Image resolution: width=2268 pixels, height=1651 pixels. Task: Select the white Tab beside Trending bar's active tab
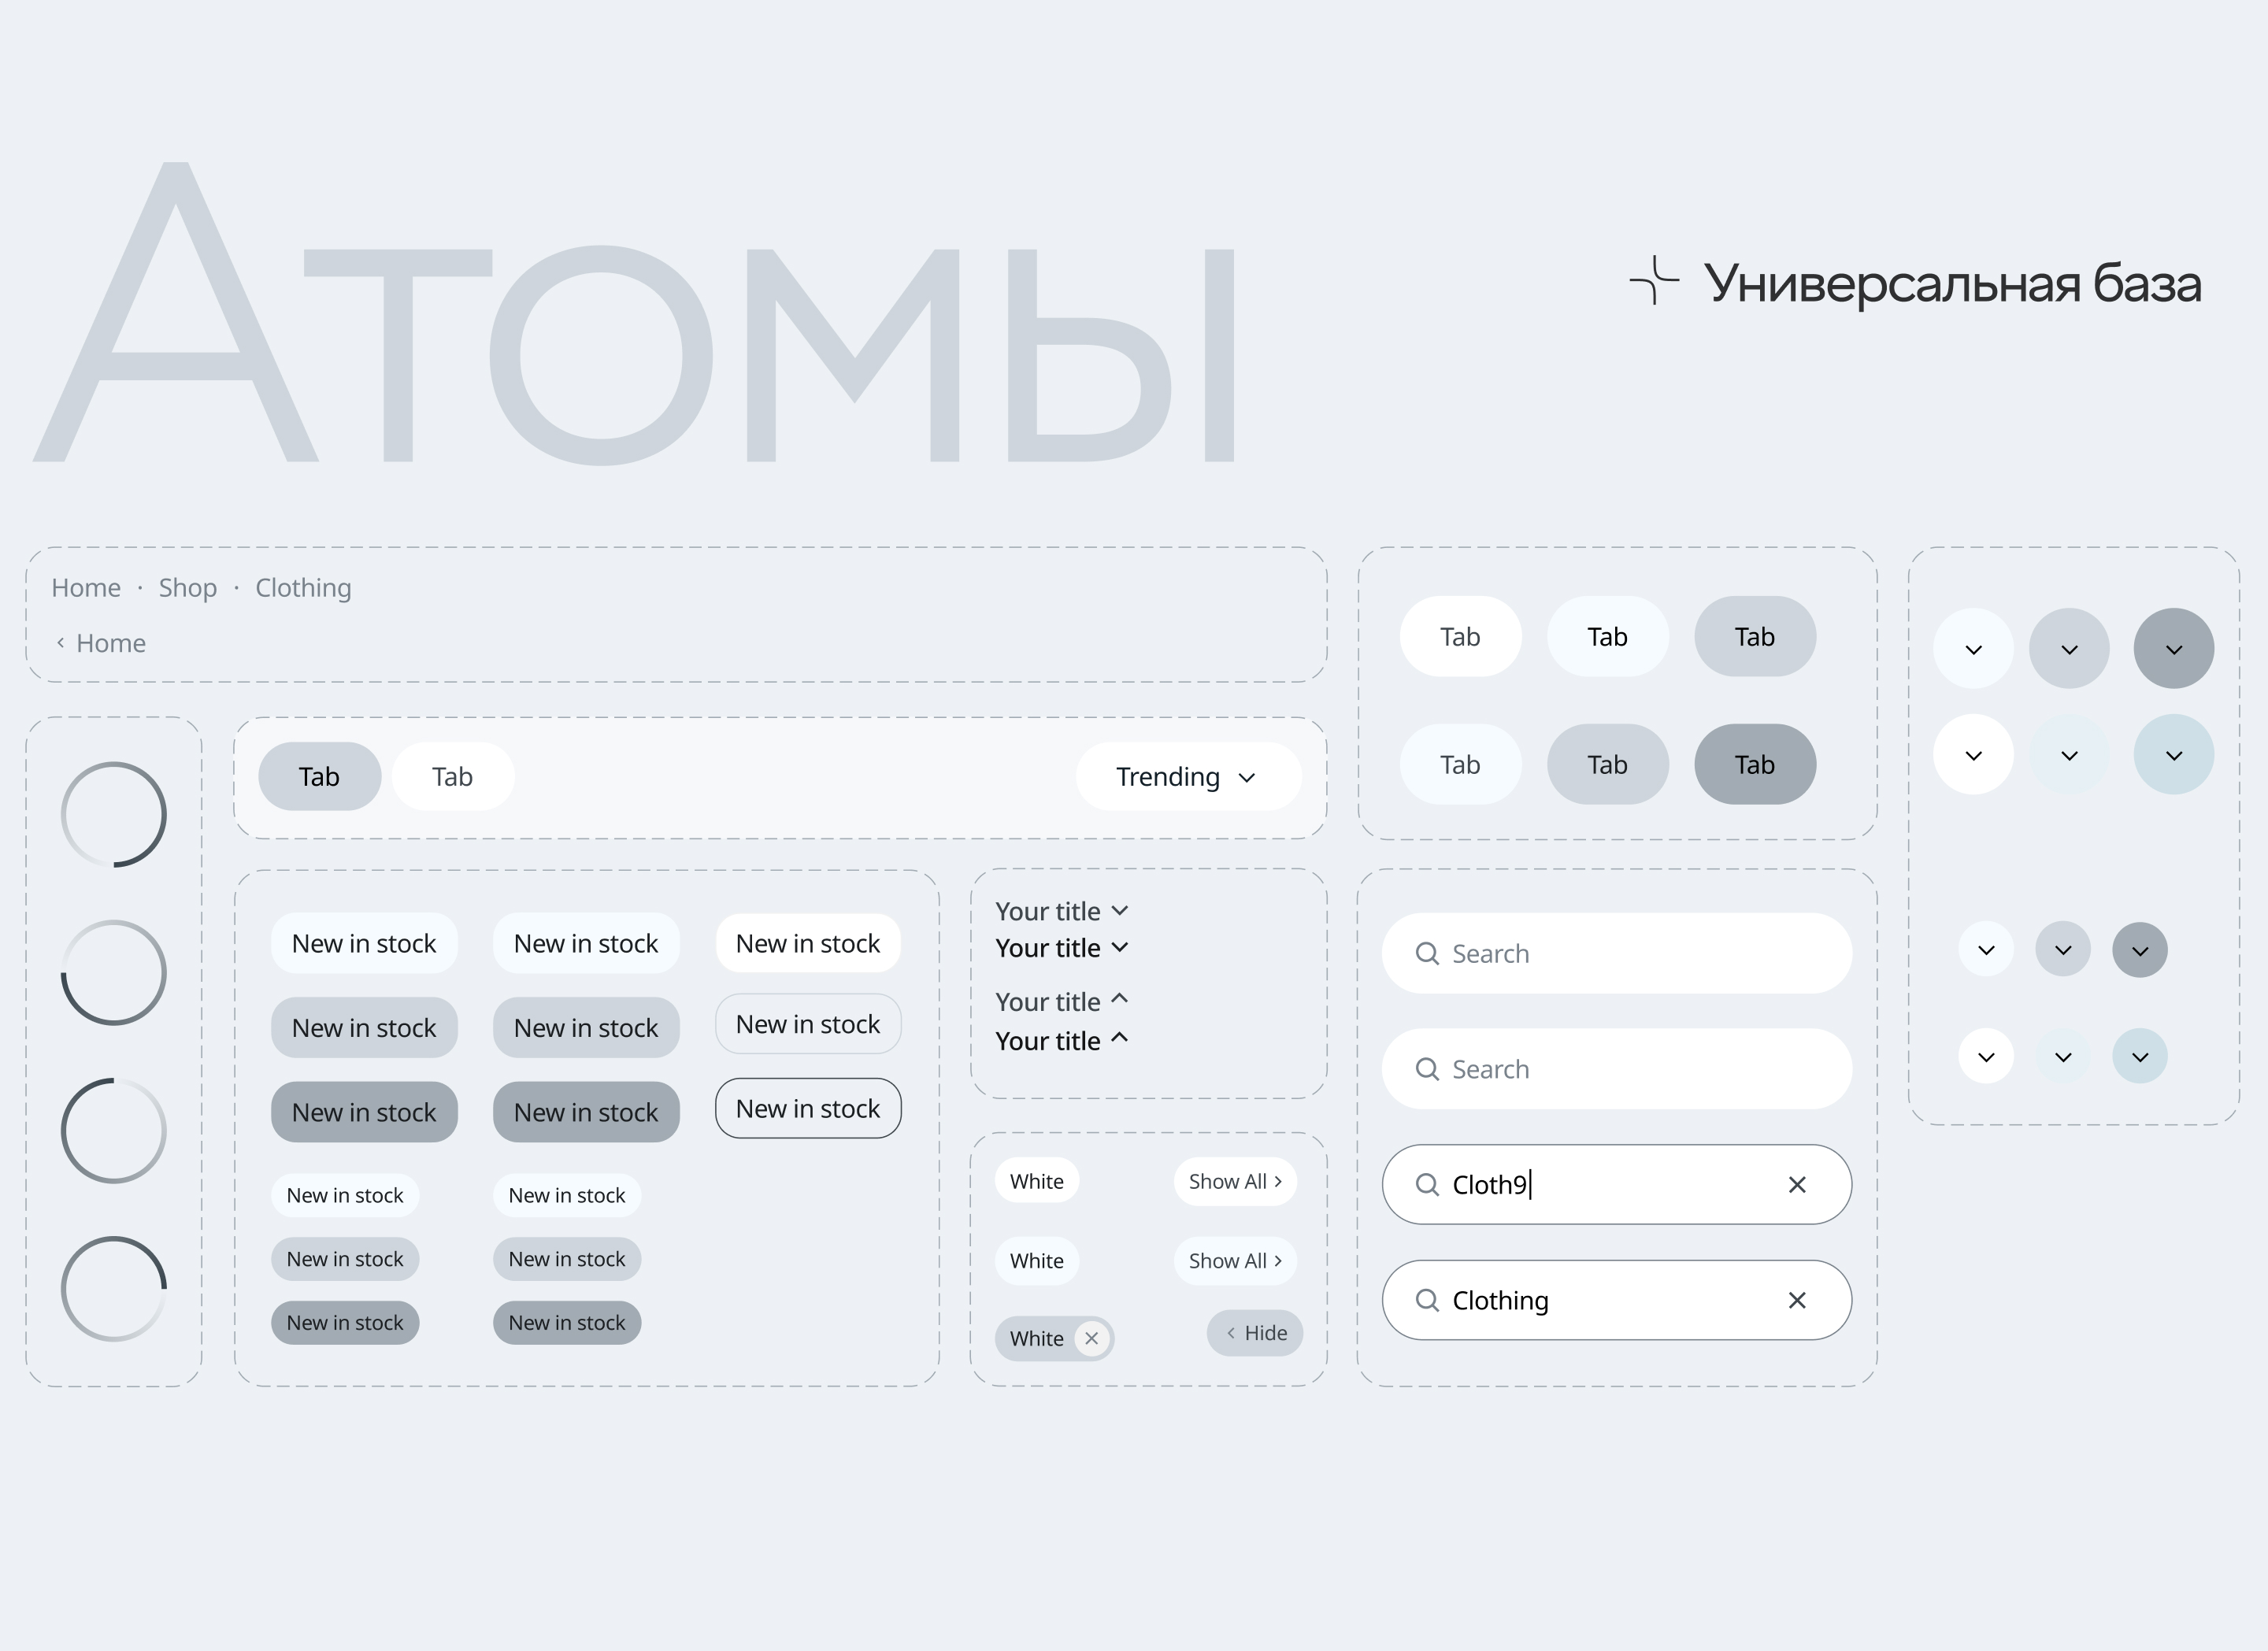point(452,777)
